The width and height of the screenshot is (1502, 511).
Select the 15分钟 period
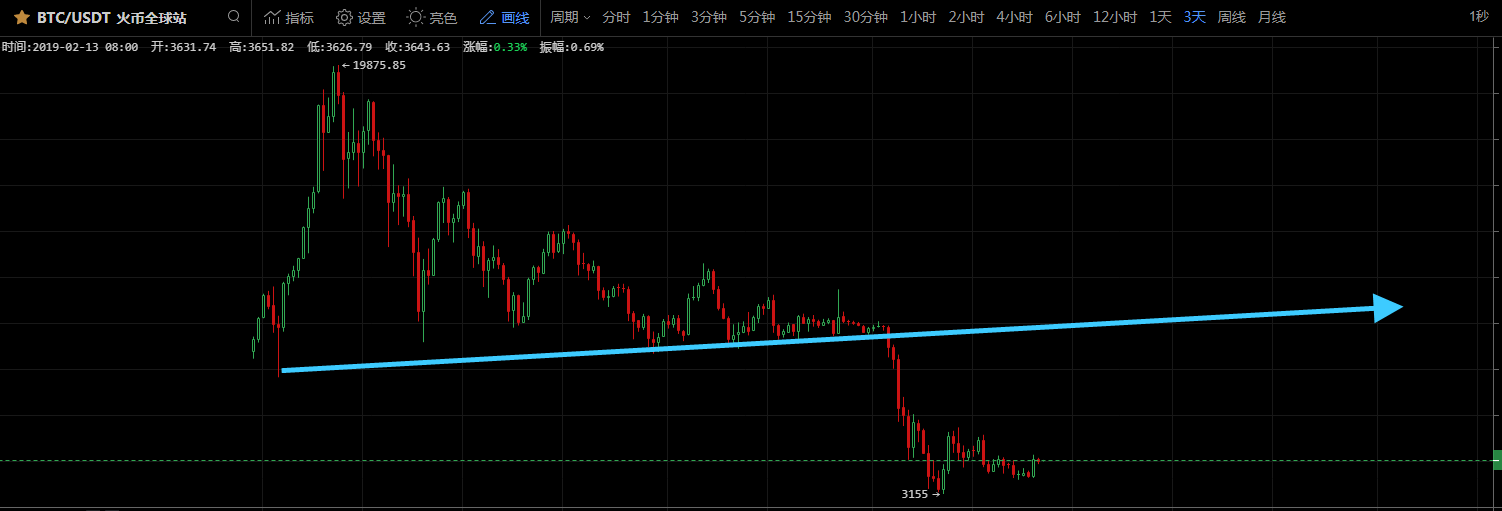pyautogui.click(x=809, y=17)
